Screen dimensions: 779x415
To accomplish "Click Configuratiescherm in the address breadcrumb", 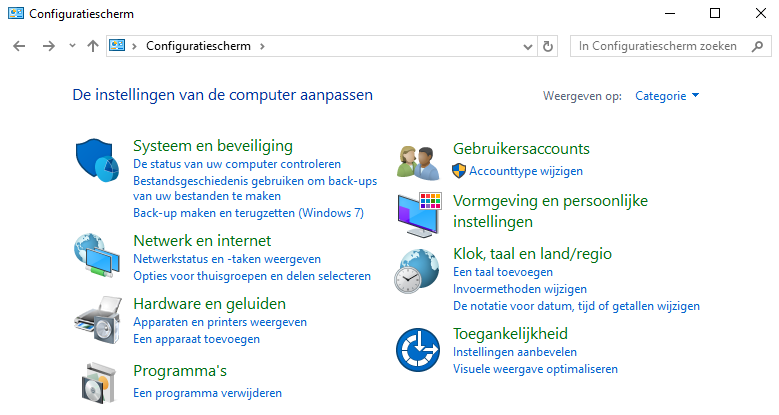I will (199, 46).
